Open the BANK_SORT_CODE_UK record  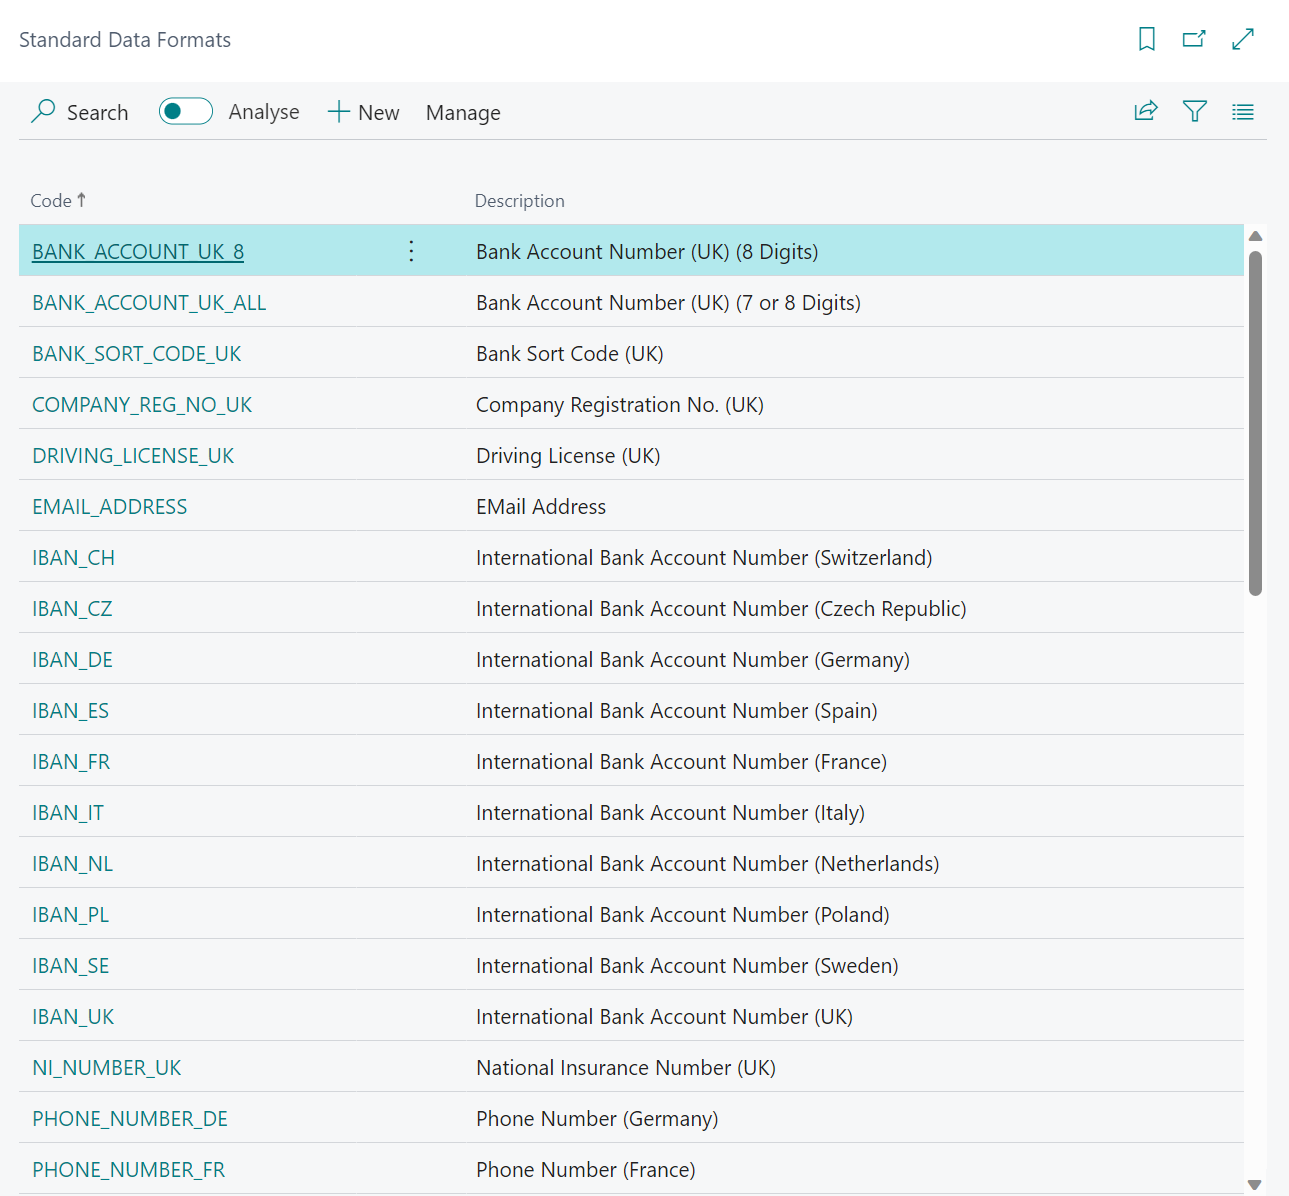[x=137, y=354]
